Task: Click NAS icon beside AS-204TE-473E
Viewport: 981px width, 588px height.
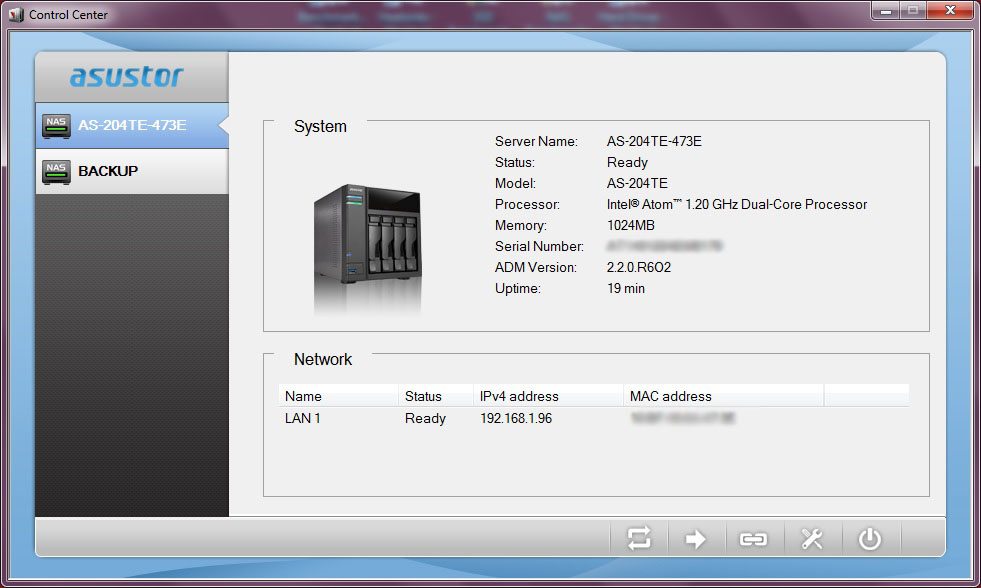Action: (56, 126)
